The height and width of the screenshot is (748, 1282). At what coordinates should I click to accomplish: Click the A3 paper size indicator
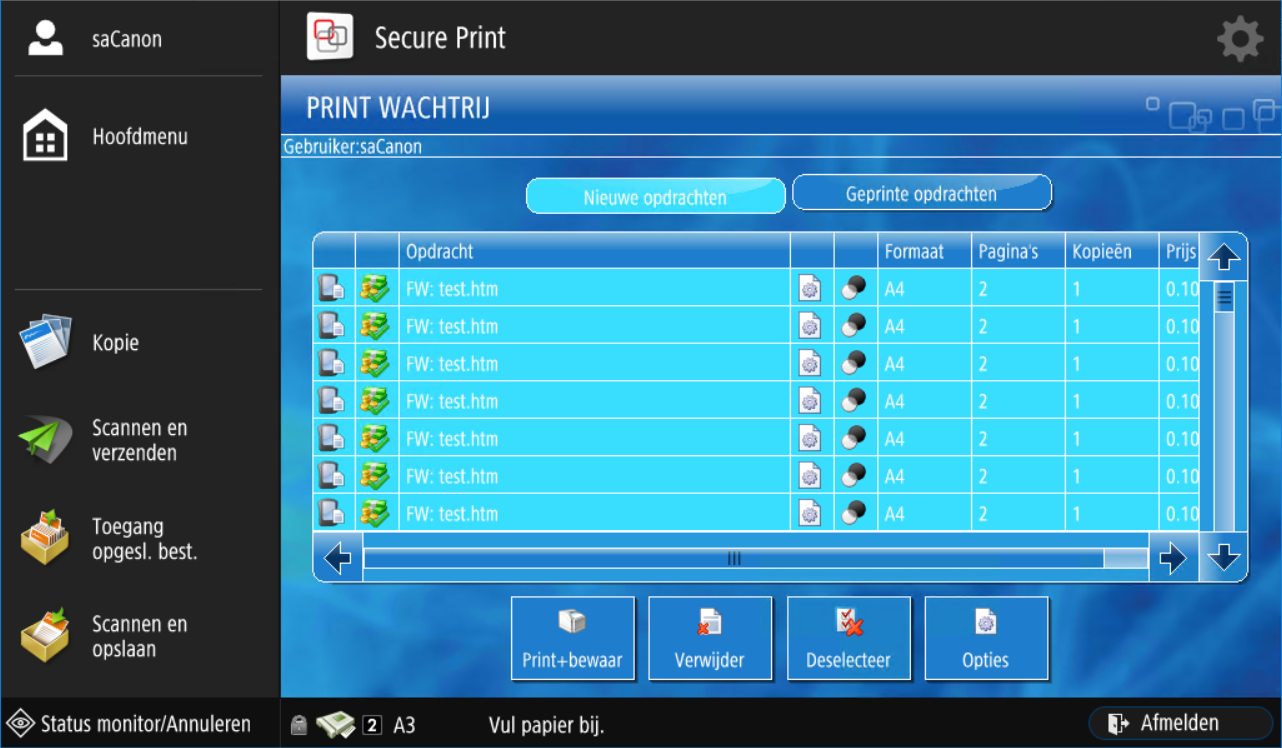404,725
